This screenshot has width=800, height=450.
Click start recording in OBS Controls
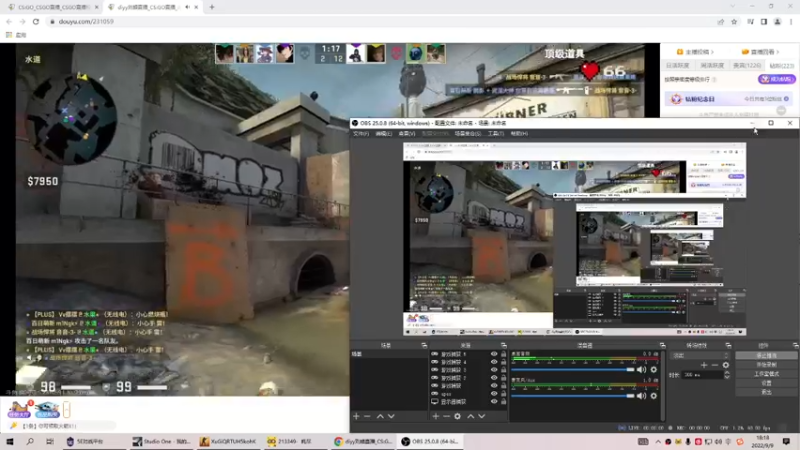pos(766,365)
